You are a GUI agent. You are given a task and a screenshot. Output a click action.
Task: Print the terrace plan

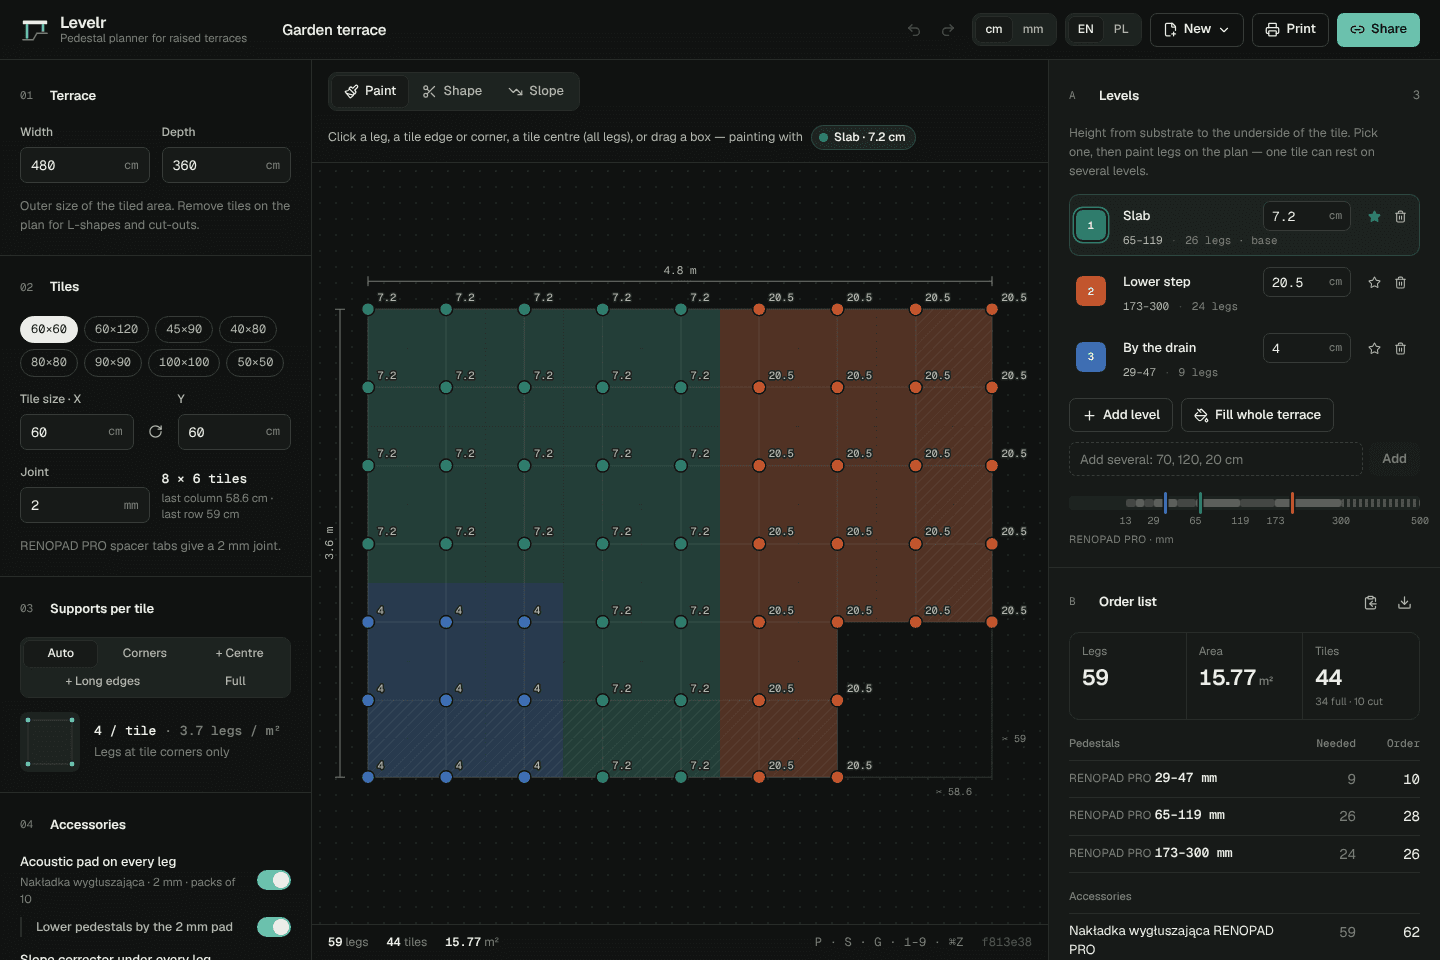point(1290,29)
